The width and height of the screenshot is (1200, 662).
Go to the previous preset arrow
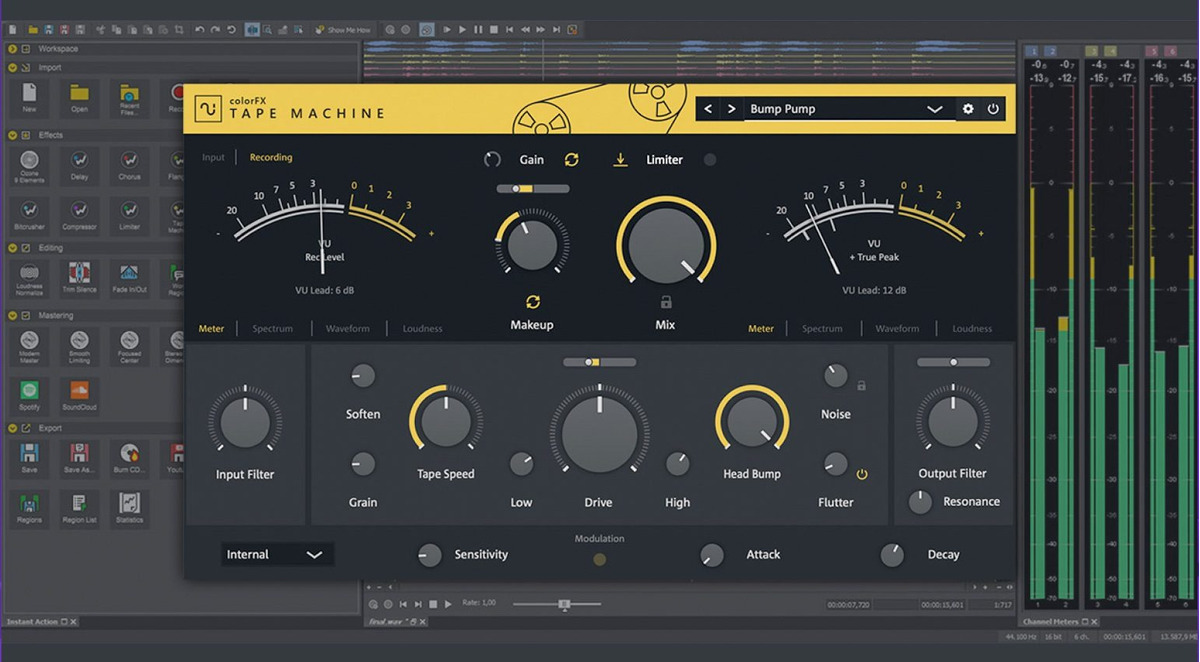coord(709,109)
